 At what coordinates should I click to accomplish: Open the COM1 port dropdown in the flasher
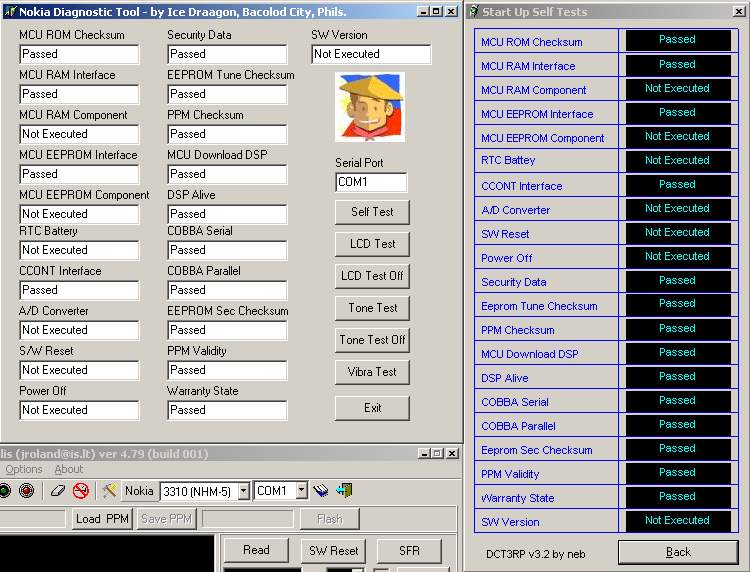(301, 491)
